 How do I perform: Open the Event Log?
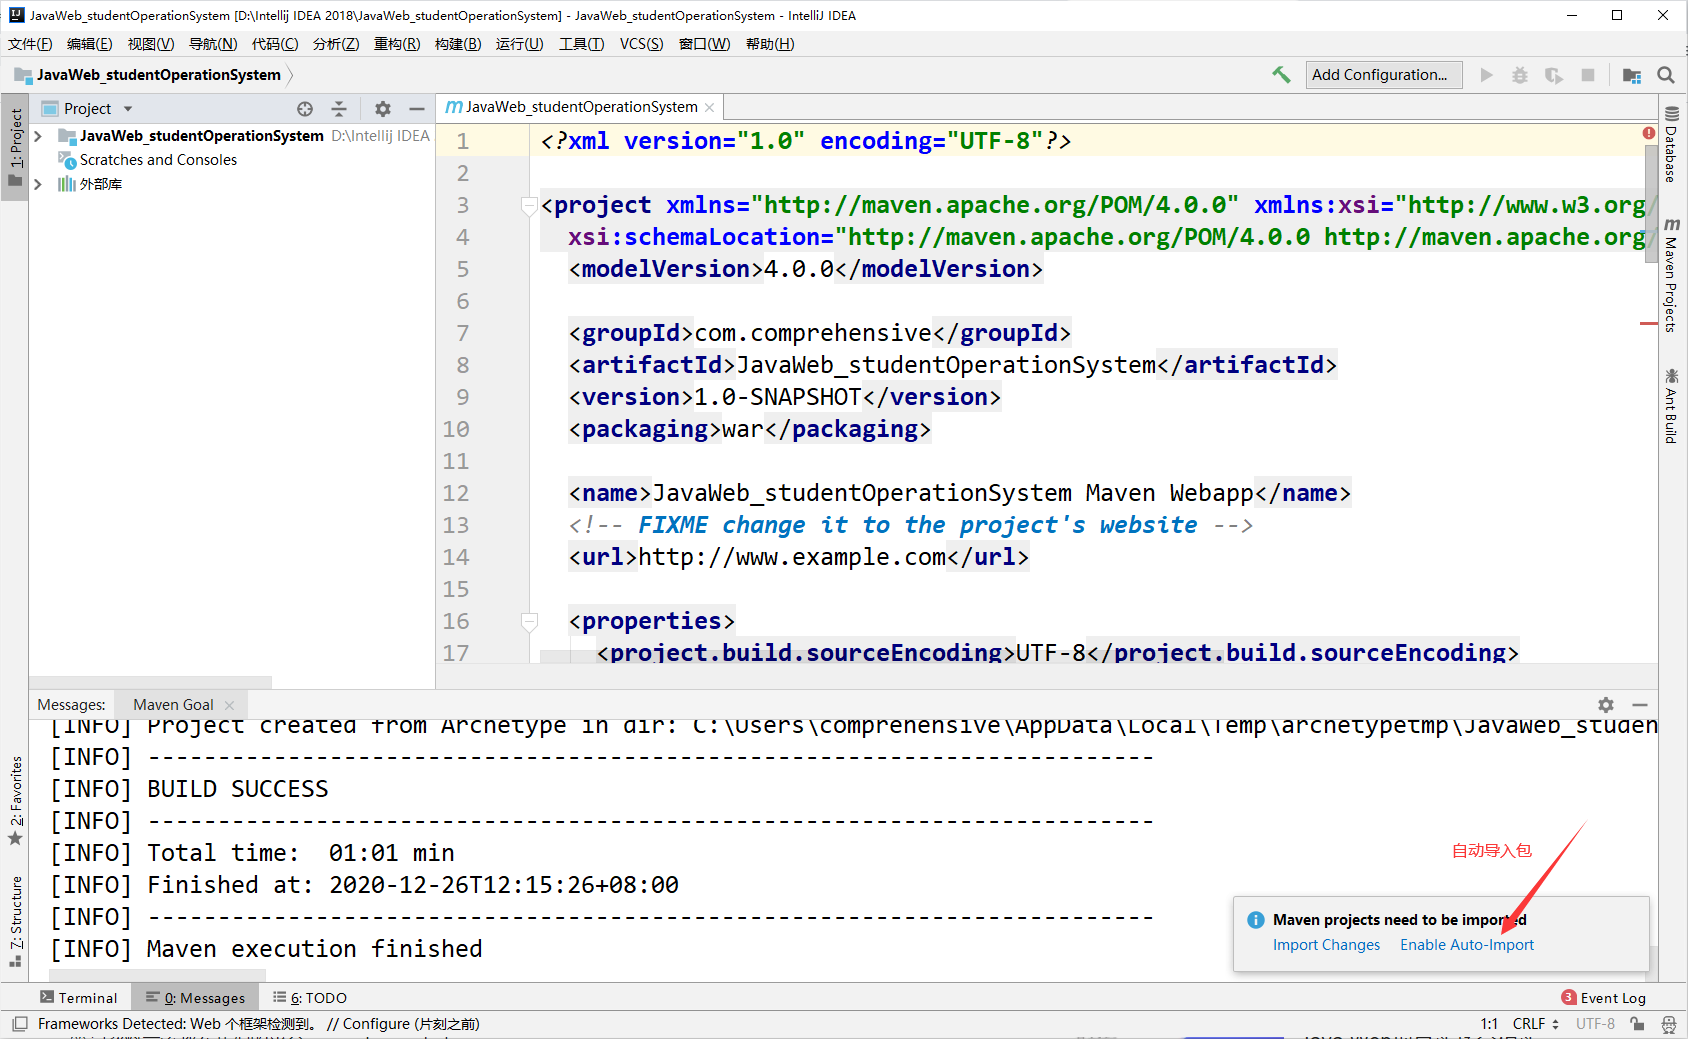pos(1604,998)
